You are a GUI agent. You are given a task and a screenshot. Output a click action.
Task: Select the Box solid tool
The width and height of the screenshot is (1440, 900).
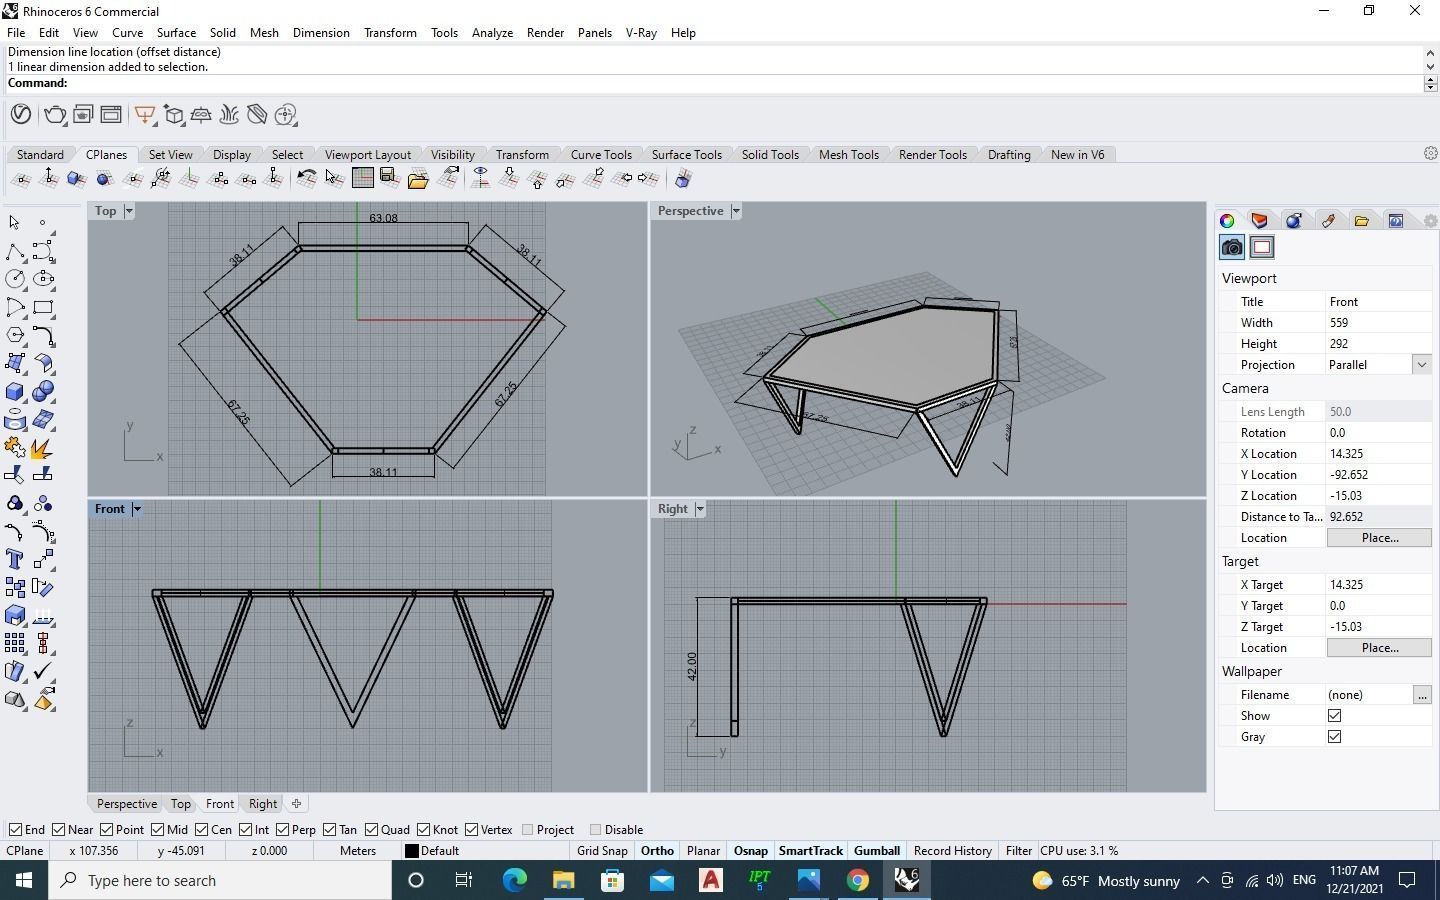pyautogui.click(x=15, y=391)
